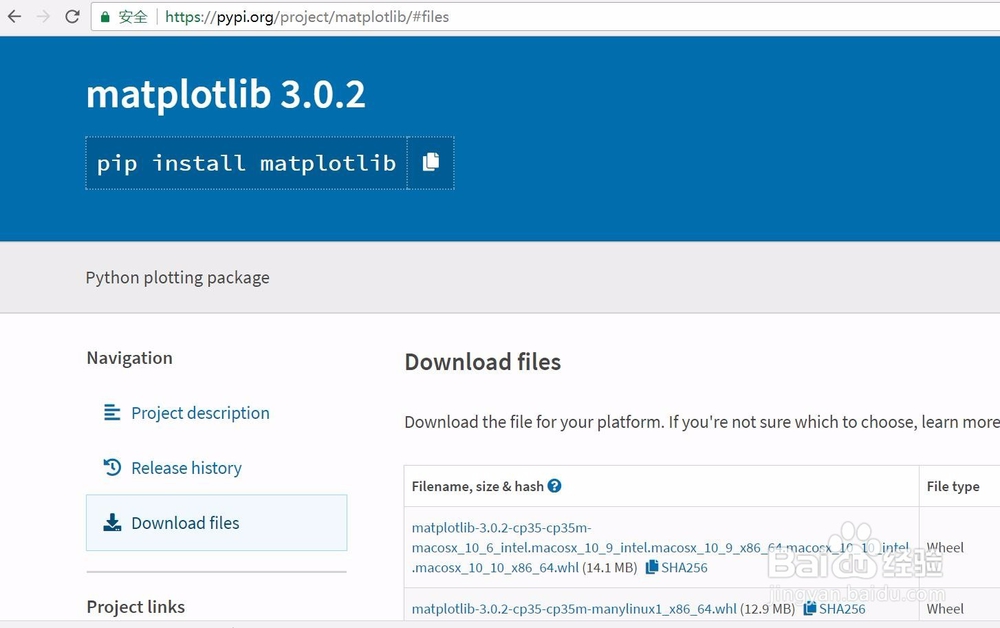Click the Project description list icon
The image size is (1000, 628).
pyautogui.click(x=112, y=412)
